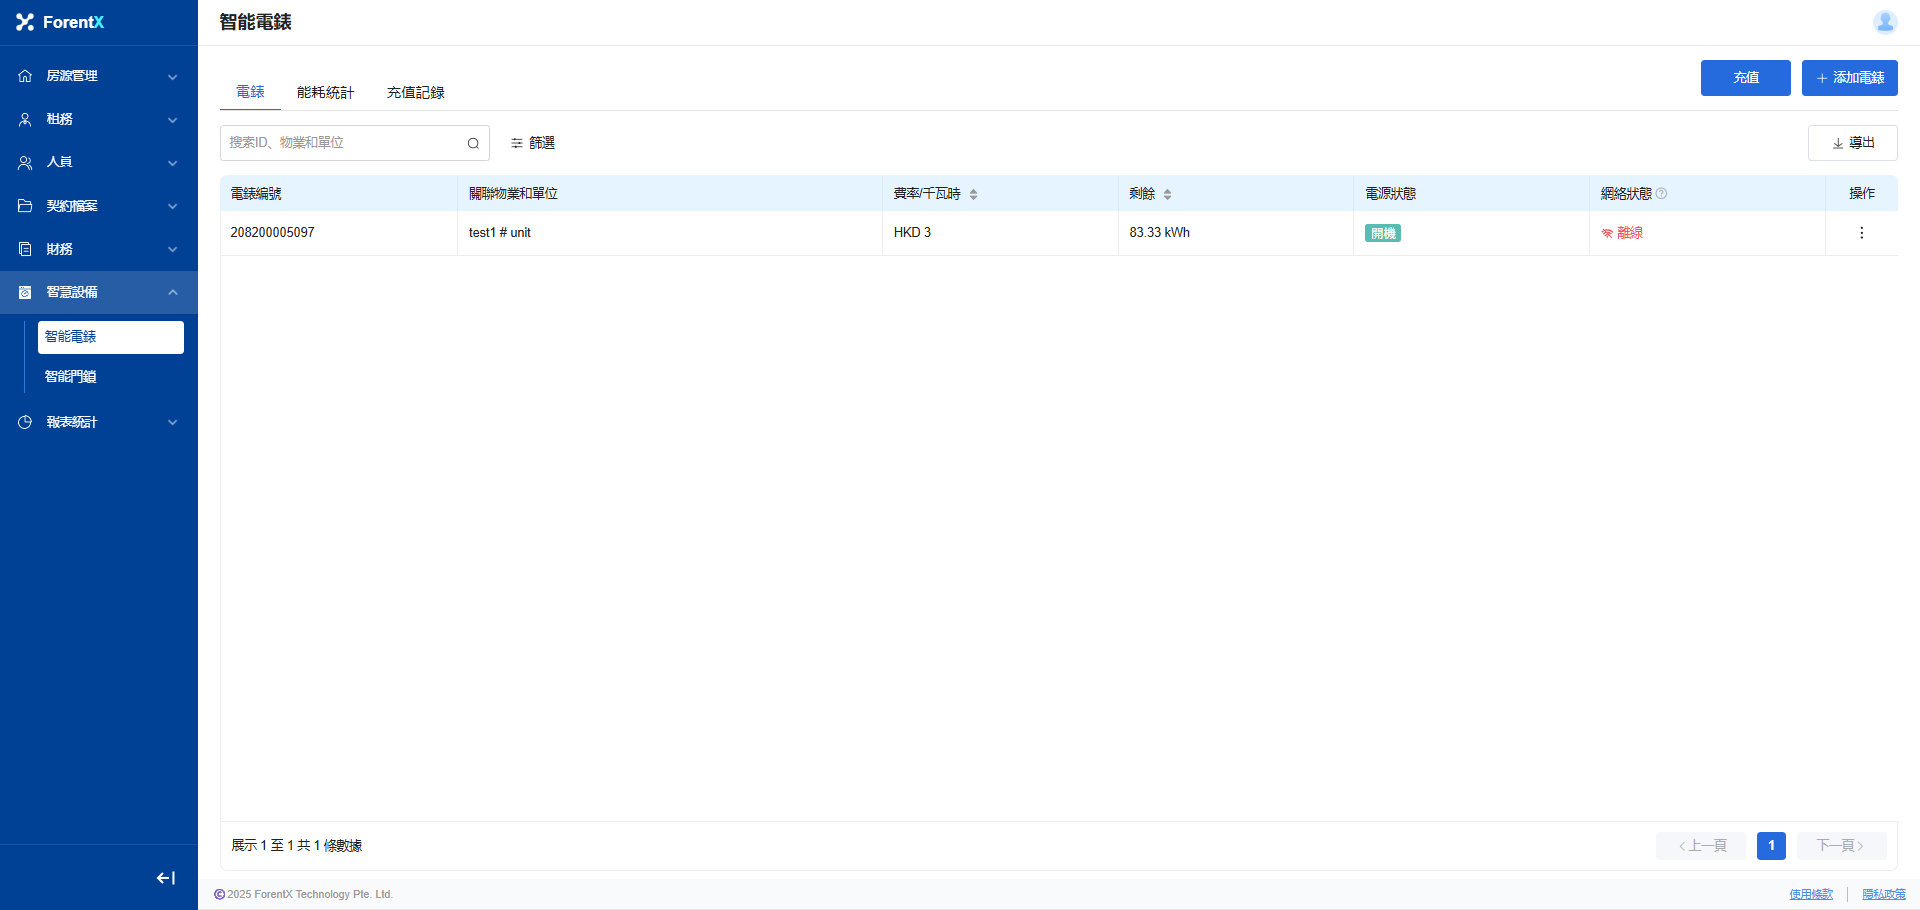
Task: Collapse the sidebar with the arrow icon
Action: coord(166,878)
